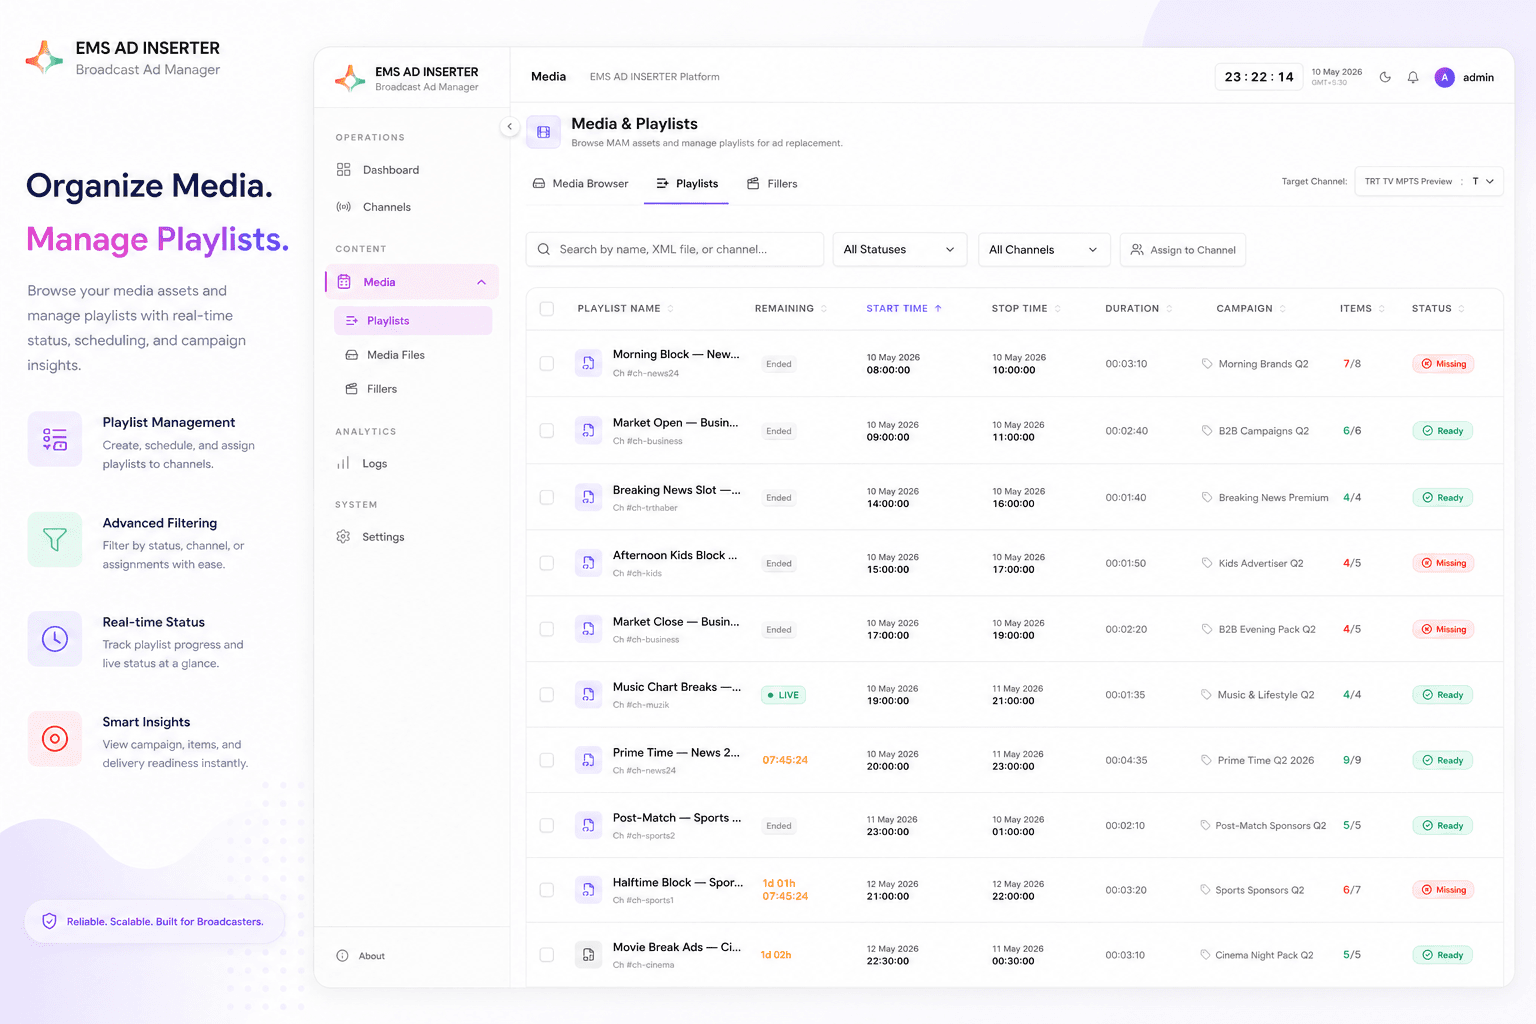Open the notifications bell
This screenshot has width=1536, height=1024.
pyautogui.click(x=1413, y=77)
